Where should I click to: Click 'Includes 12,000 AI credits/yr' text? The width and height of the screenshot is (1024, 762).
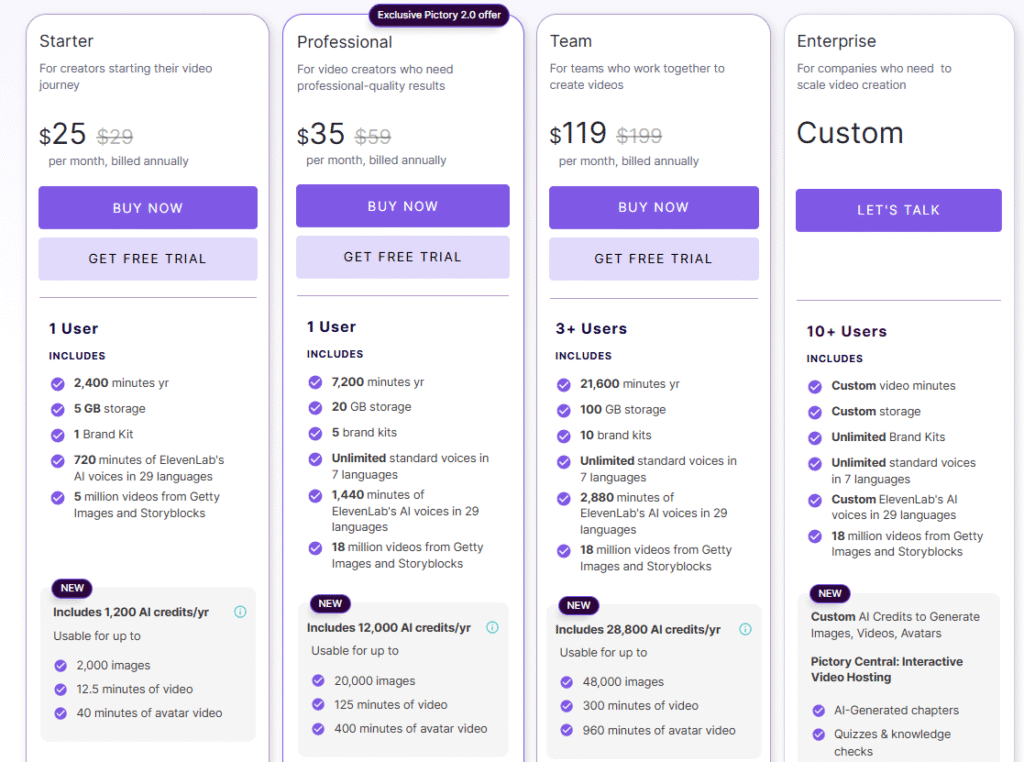pyautogui.click(x=389, y=627)
